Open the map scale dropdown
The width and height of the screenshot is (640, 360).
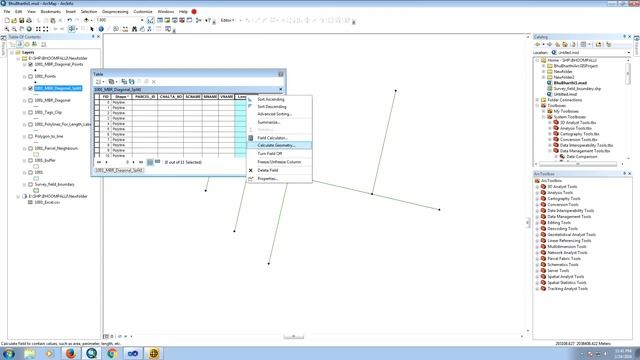[x=142, y=20]
